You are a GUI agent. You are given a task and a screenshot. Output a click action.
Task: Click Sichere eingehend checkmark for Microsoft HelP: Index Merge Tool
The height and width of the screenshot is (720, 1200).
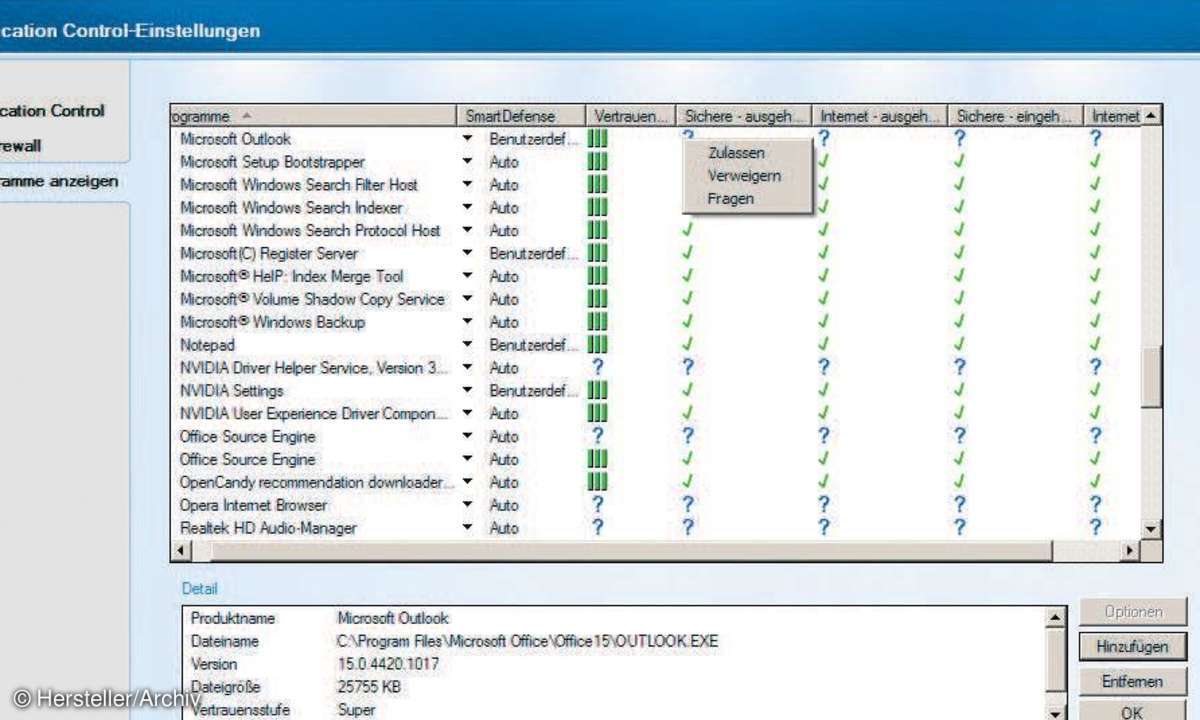coord(960,277)
